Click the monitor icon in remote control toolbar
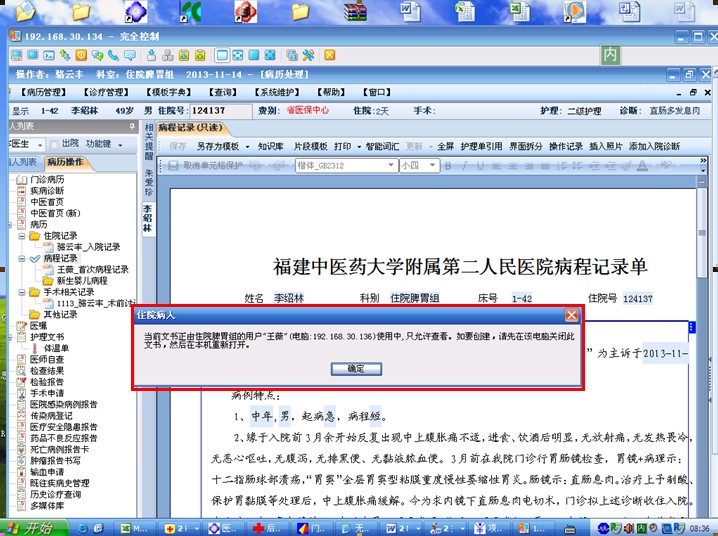The image size is (718, 536). pos(33,55)
